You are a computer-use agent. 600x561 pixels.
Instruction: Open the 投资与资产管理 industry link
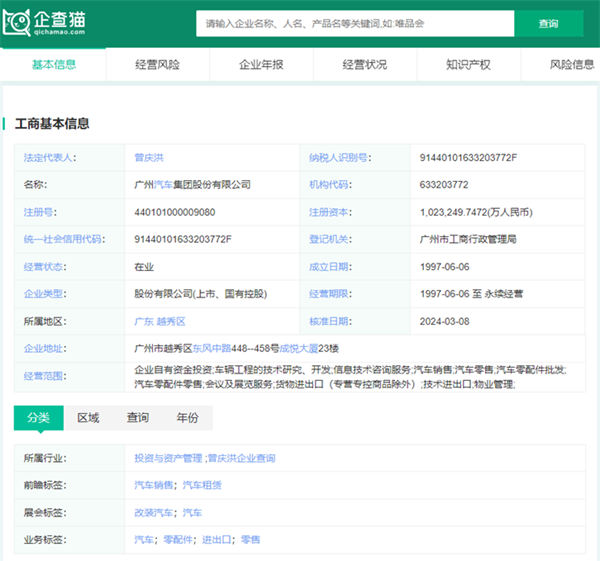168,458
